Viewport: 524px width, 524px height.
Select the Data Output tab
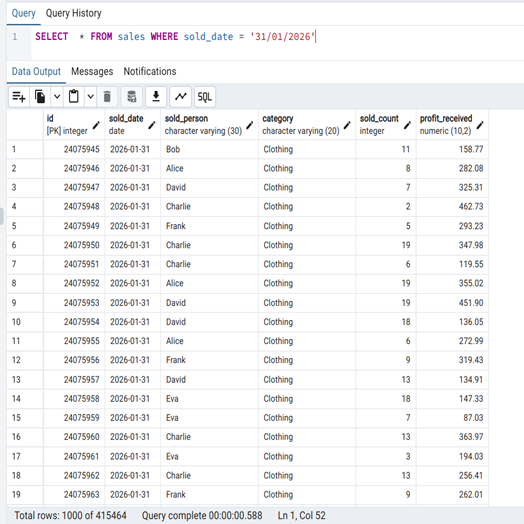[36, 72]
